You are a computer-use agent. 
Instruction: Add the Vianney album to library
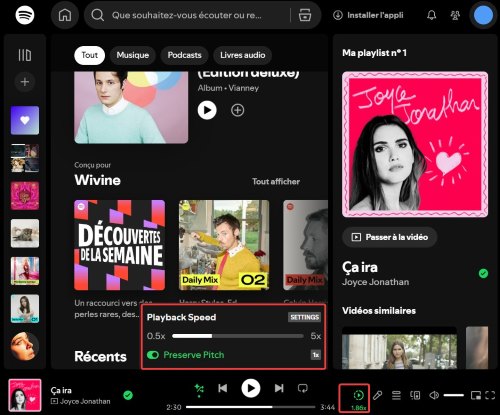tap(238, 110)
